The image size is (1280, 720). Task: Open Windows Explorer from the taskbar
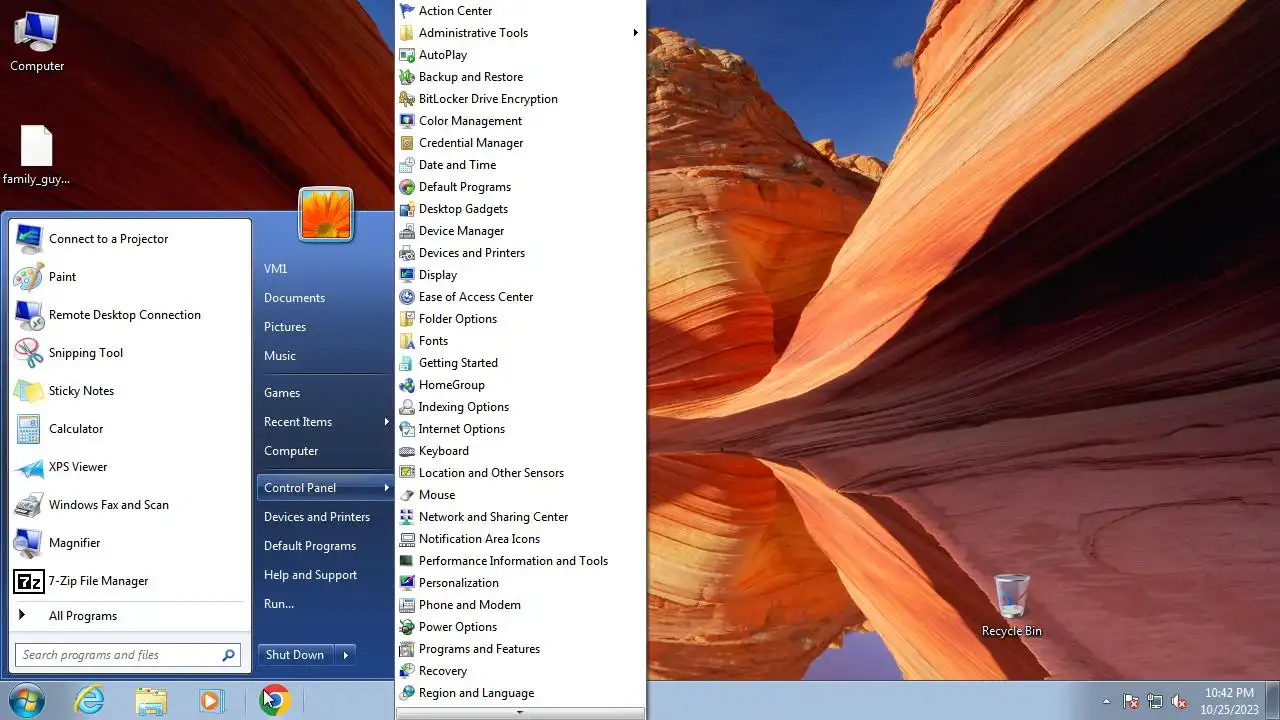click(x=151, y=700)
